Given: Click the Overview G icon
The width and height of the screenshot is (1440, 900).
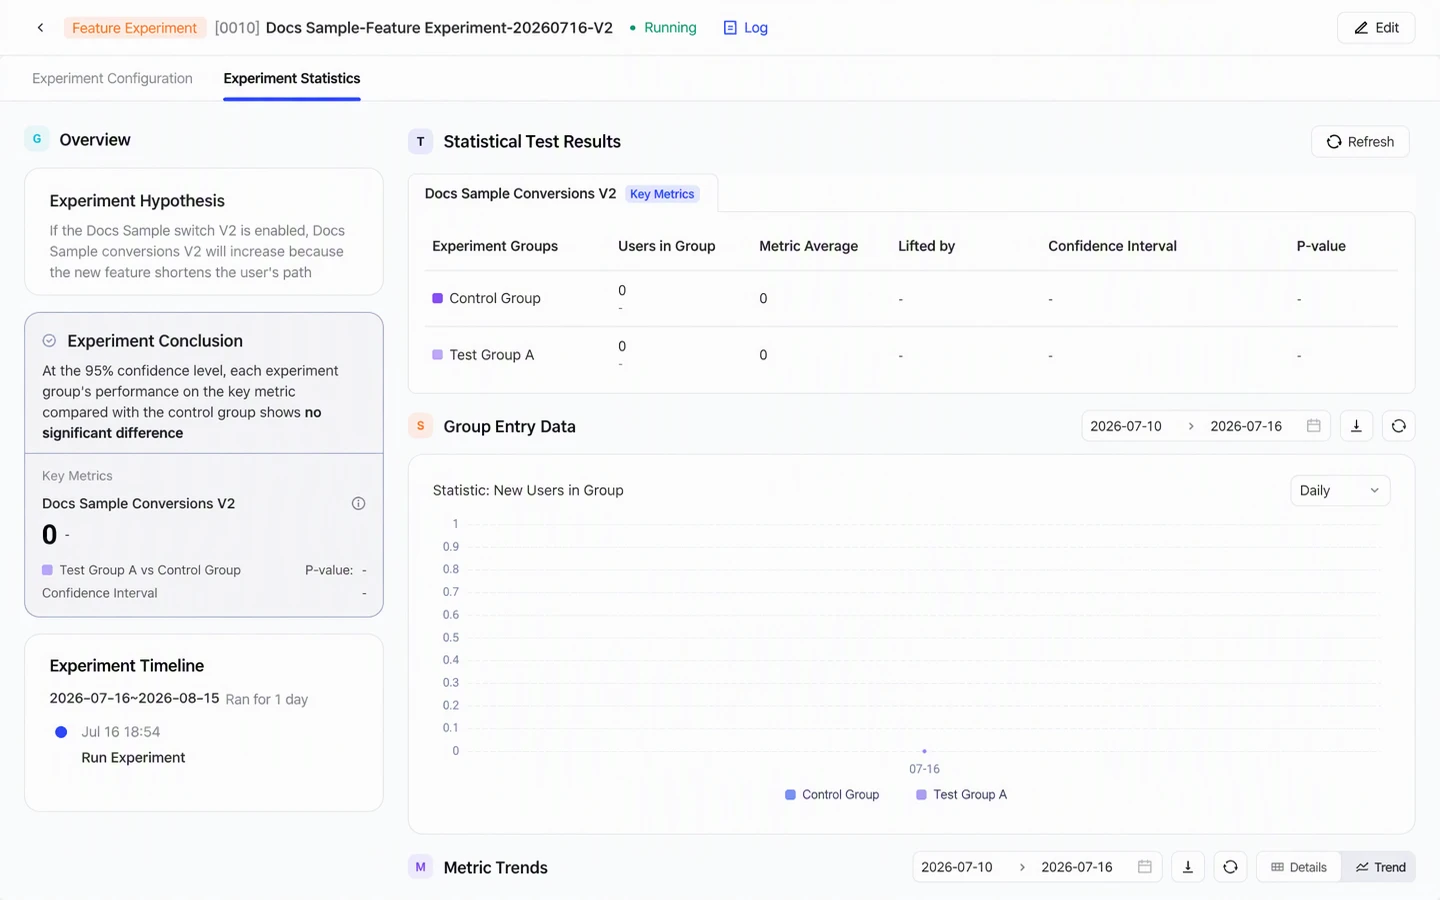Looking at the screenshot, I should [37, 139].
